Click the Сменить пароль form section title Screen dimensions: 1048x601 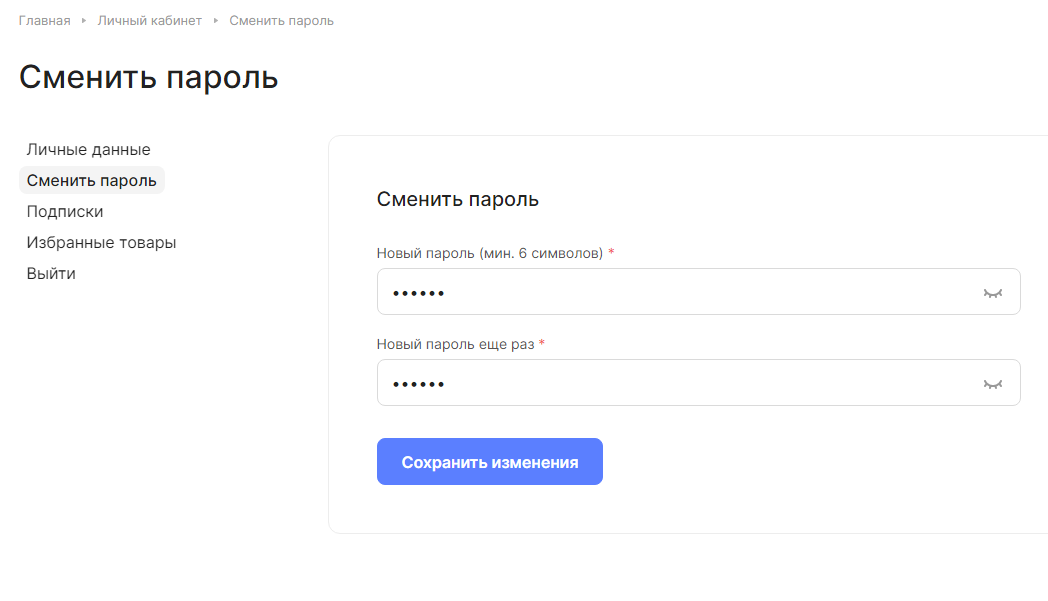pos(458,199)
